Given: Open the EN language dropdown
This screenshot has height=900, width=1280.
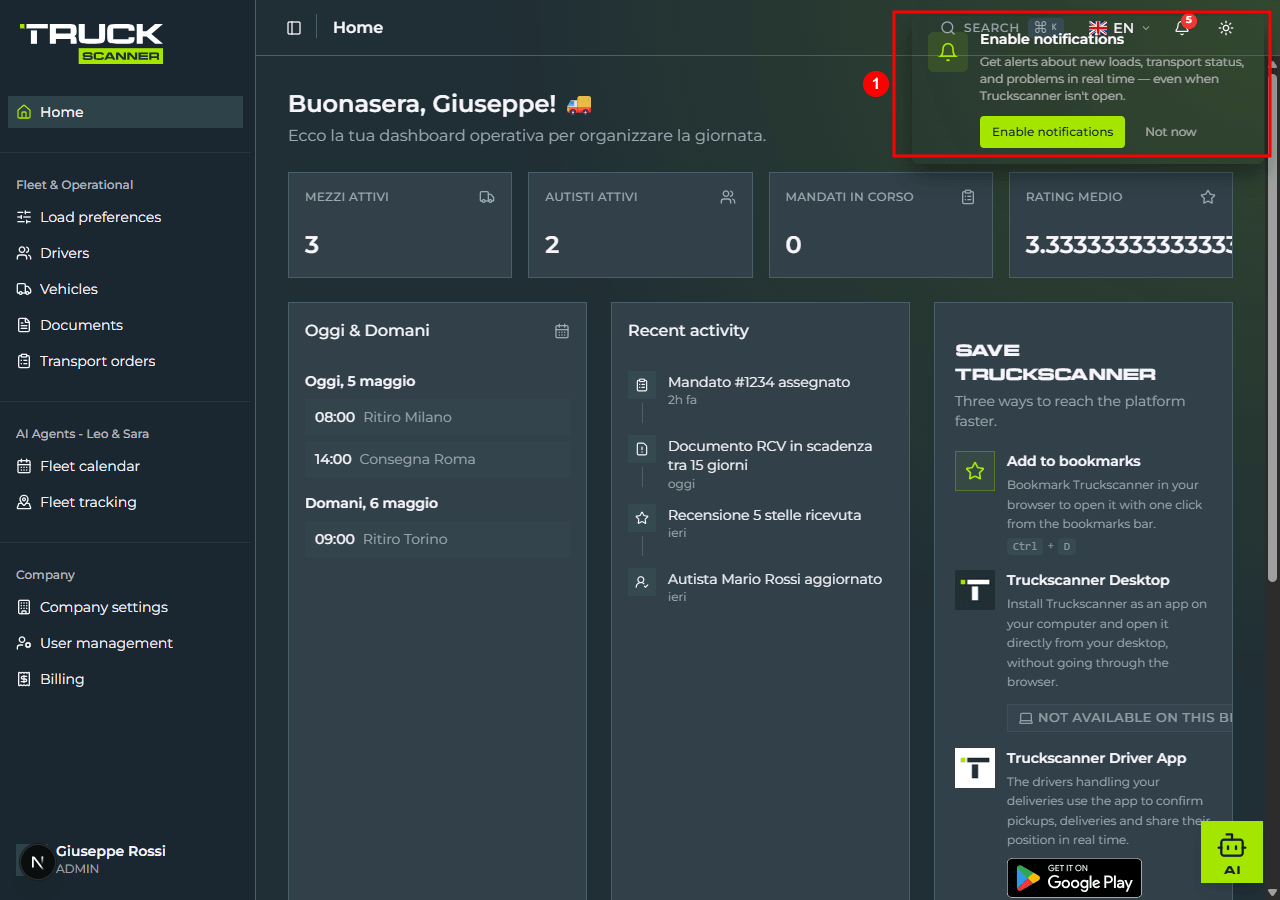Looking at the screenshot, I should pyautogui.click(x=1119, y=28).
